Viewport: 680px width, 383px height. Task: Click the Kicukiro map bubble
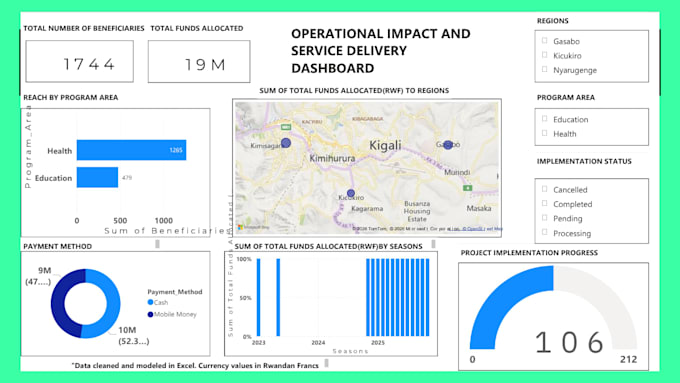click(351, 193)
